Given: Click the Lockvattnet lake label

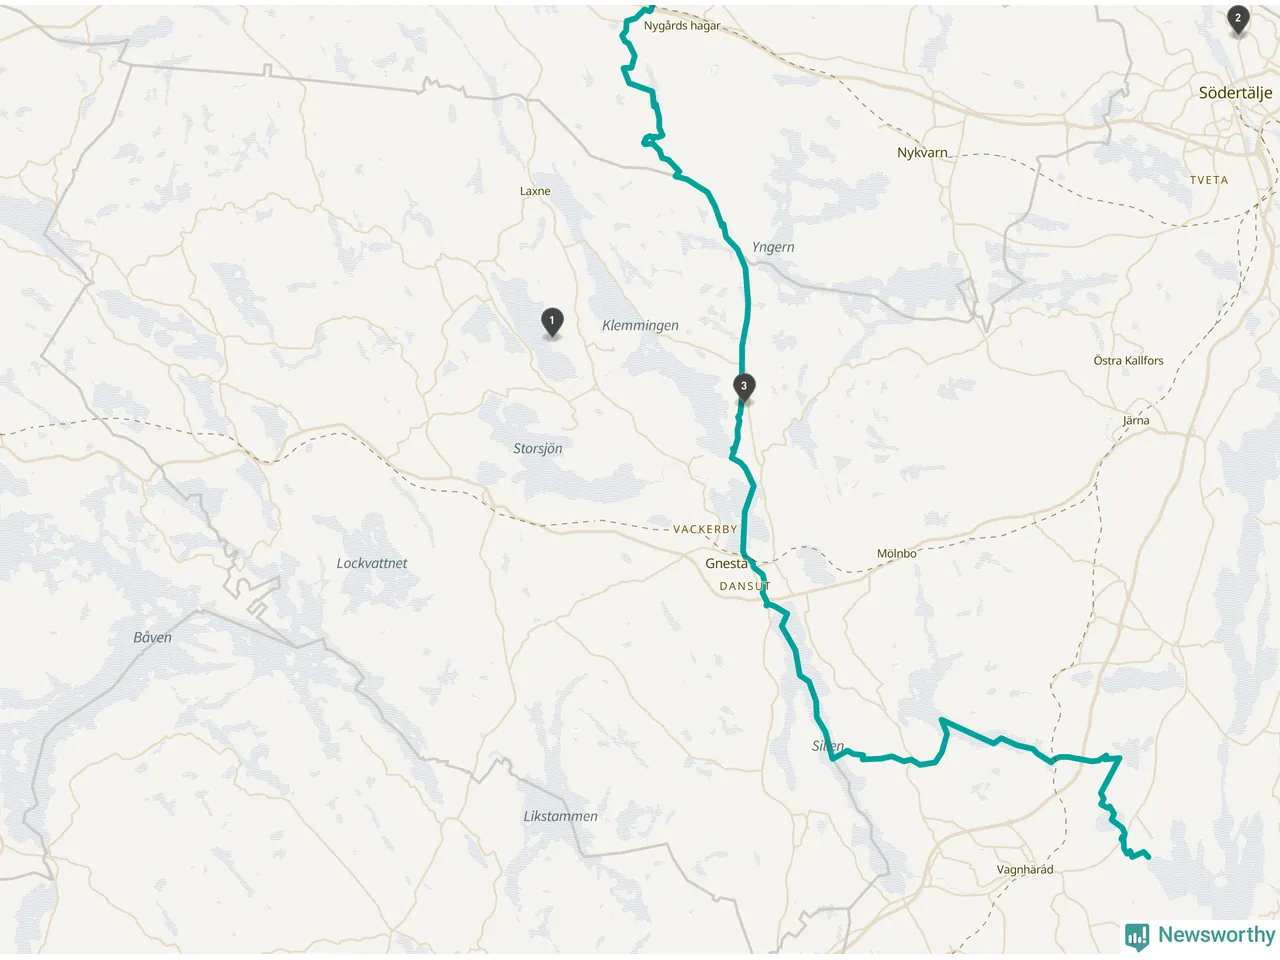Looking at the screenshot, I should pyautogui.click(x=372, y=563).
